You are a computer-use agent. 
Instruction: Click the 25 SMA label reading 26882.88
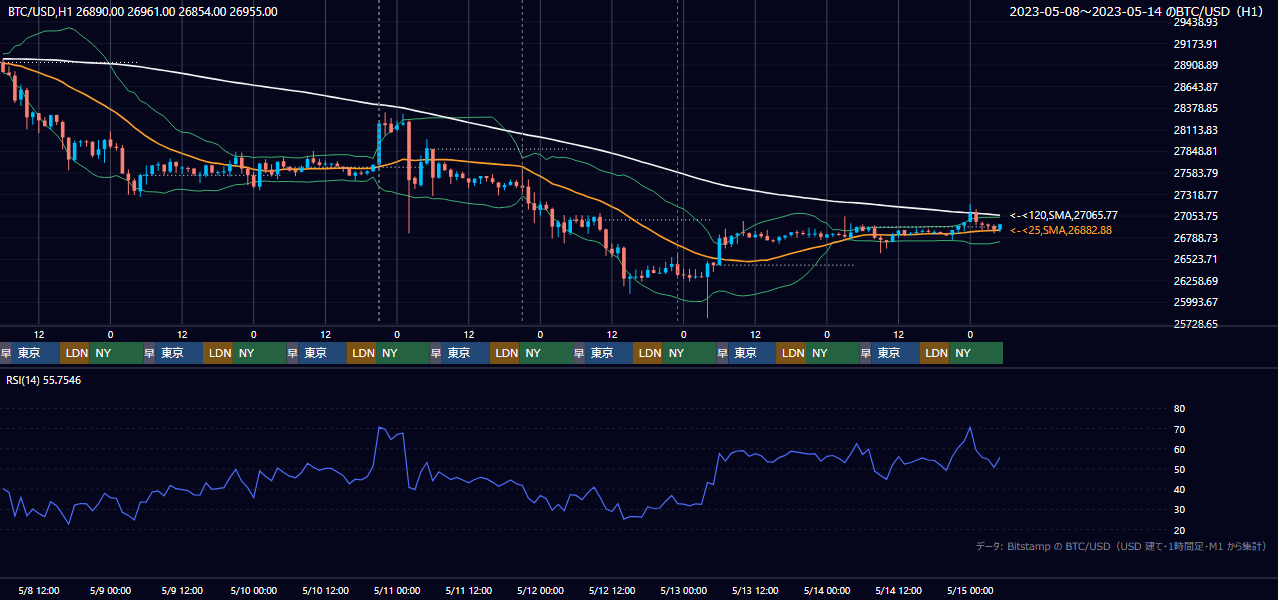tap(1060, 230)
